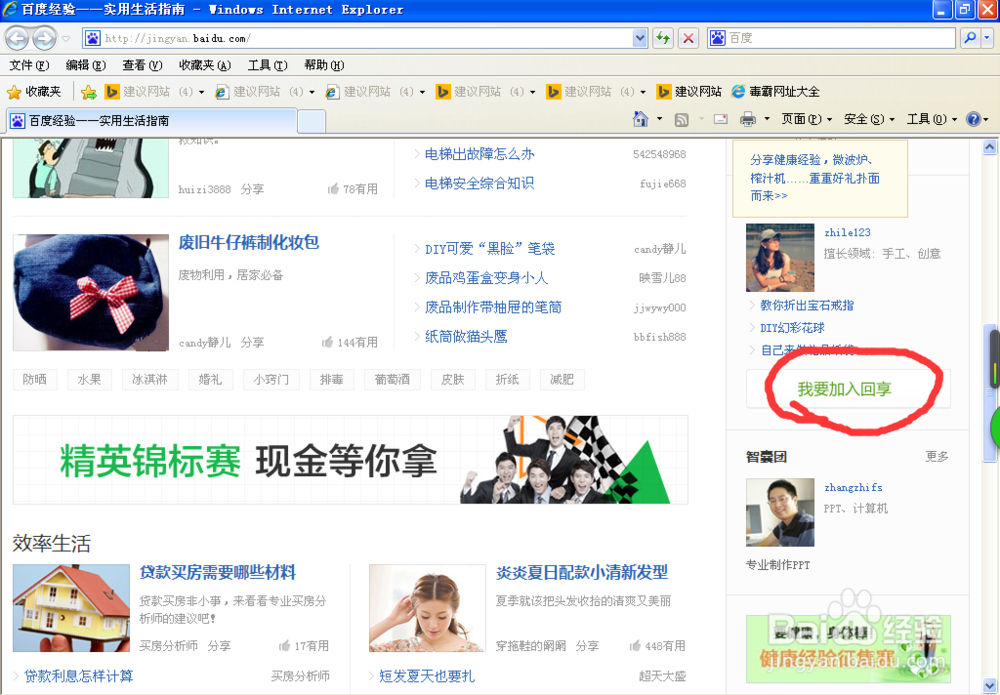1000x695 pixels.
Task: Click the vertical scrollbar up arrow
Action: point(989,147)
